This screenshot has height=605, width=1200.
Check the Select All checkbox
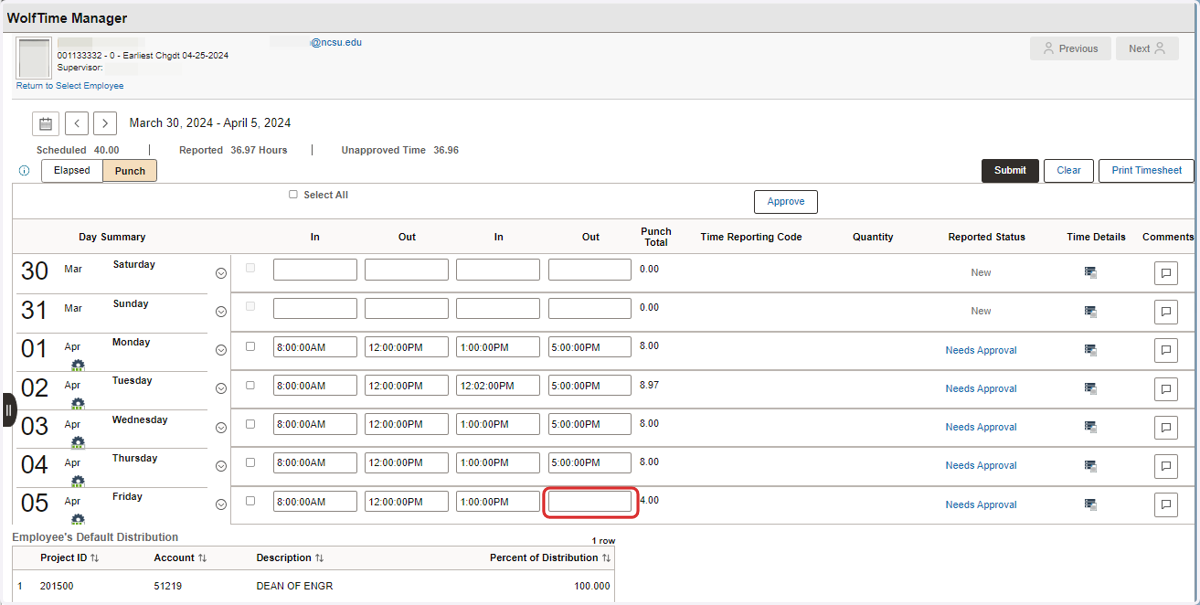point(293,195)
